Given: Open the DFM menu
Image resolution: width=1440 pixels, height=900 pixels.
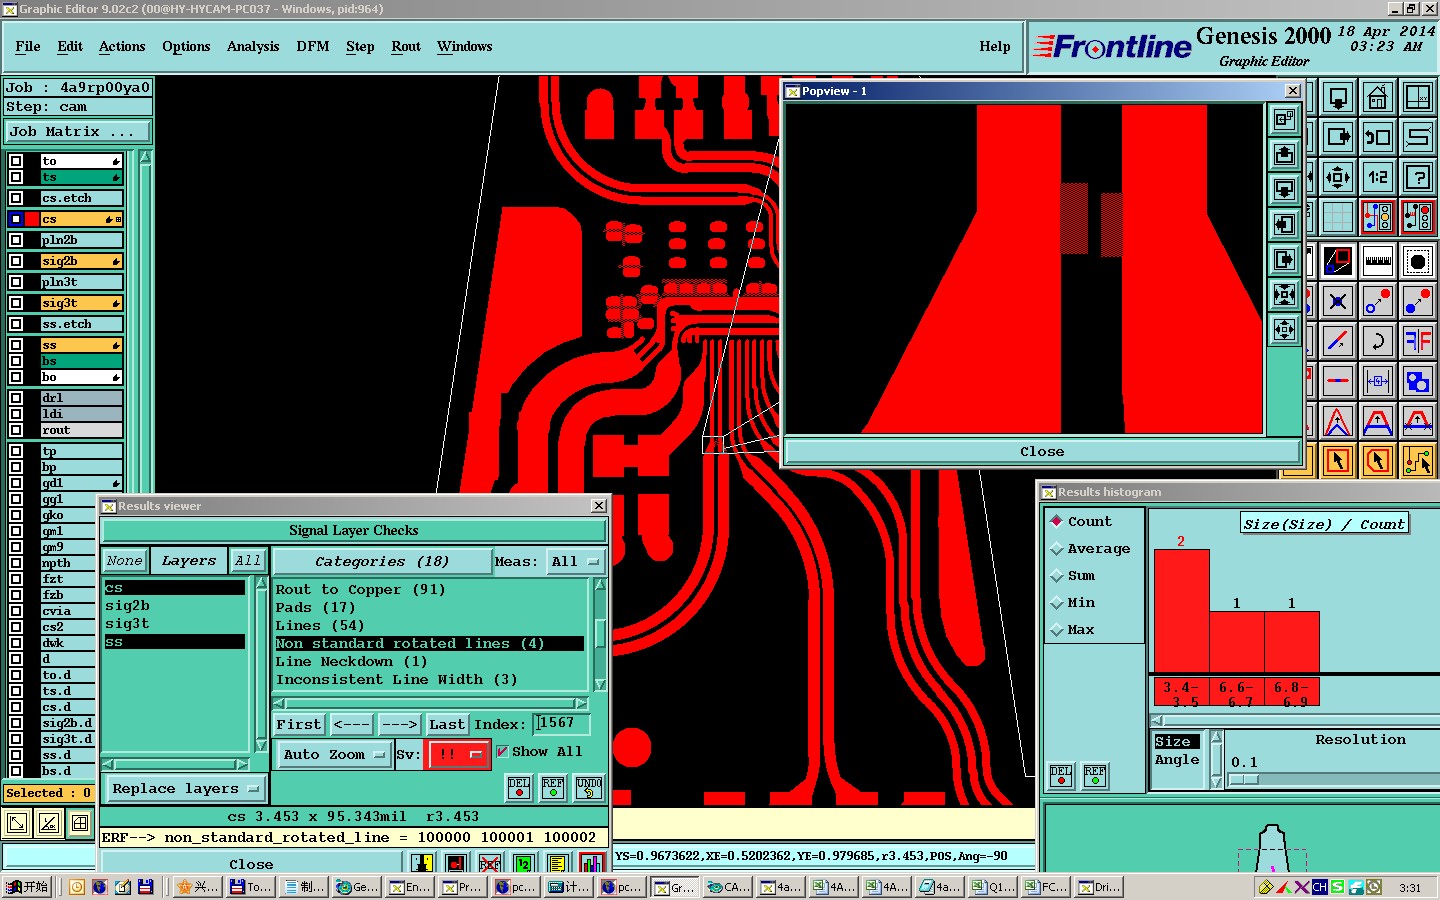Looking at the screenshot, I should pyautogui.click(x=312, y=47).
